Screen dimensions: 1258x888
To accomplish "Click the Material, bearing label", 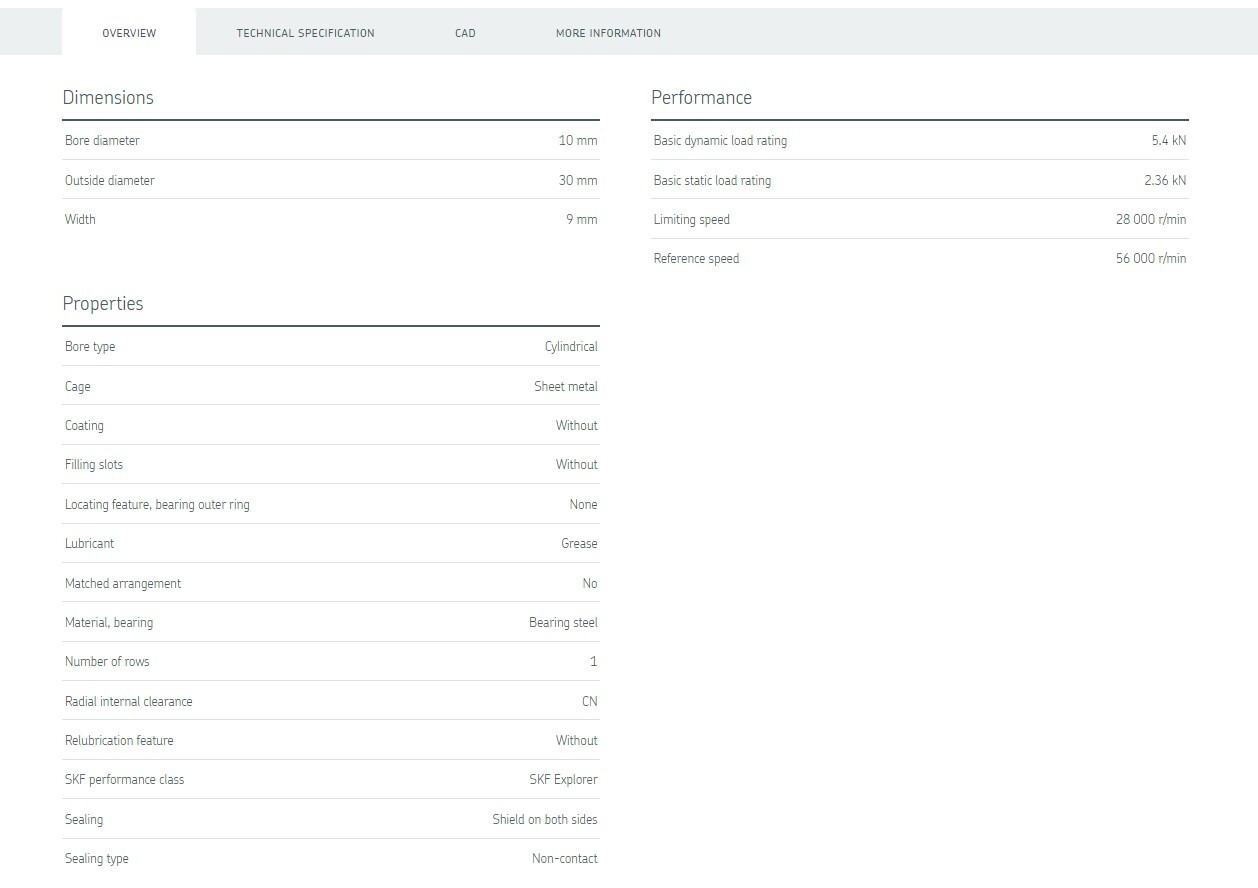I will pyautogui.click(x=109, y=622).
